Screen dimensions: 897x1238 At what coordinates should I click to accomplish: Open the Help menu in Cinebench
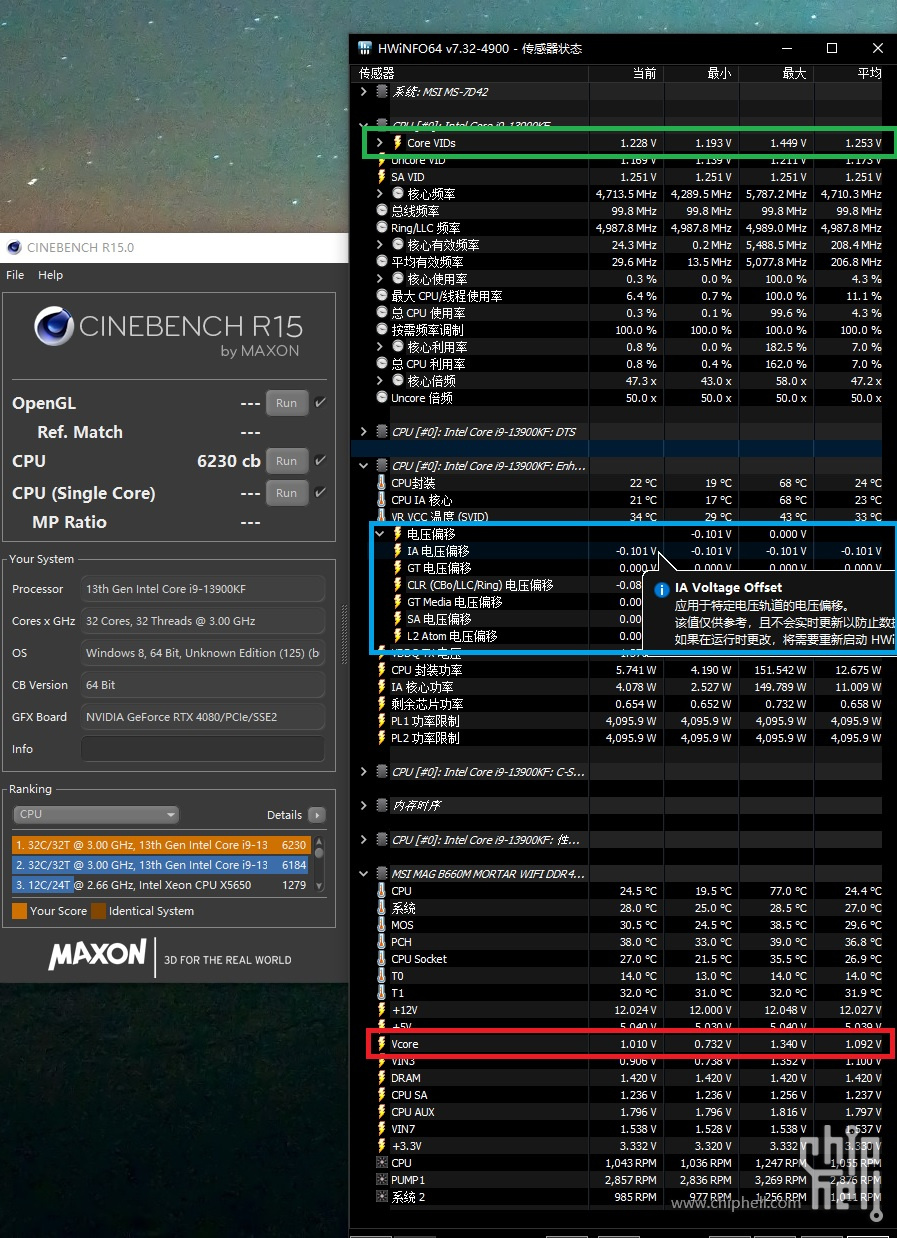tap(50, 275)
